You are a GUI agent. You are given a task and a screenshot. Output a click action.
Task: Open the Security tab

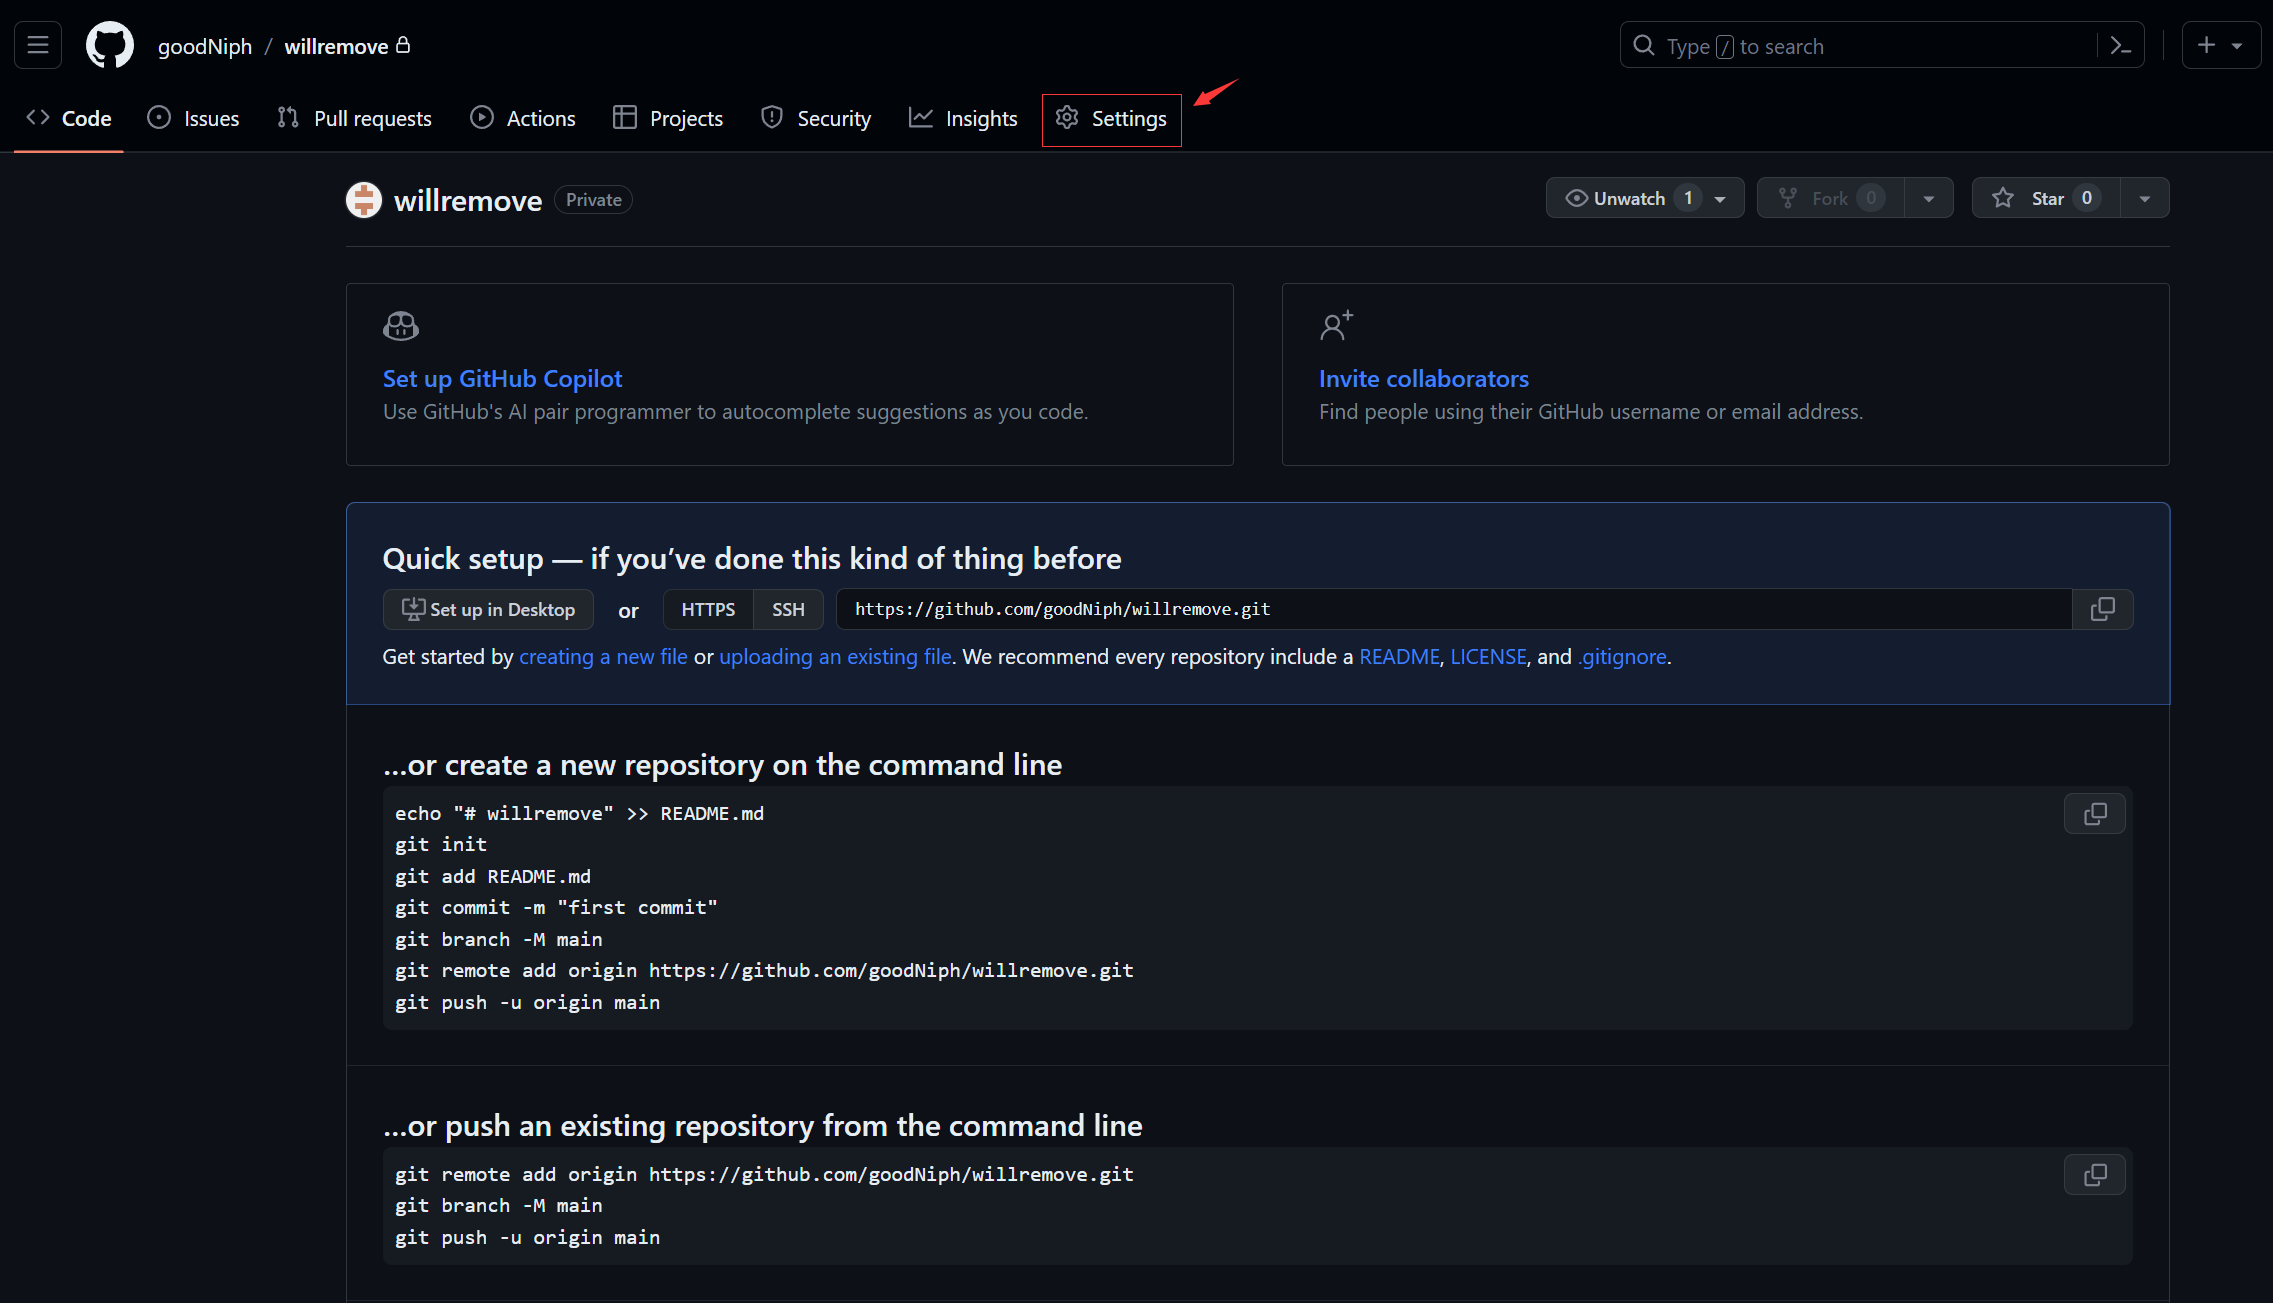[x=816, y=118]
